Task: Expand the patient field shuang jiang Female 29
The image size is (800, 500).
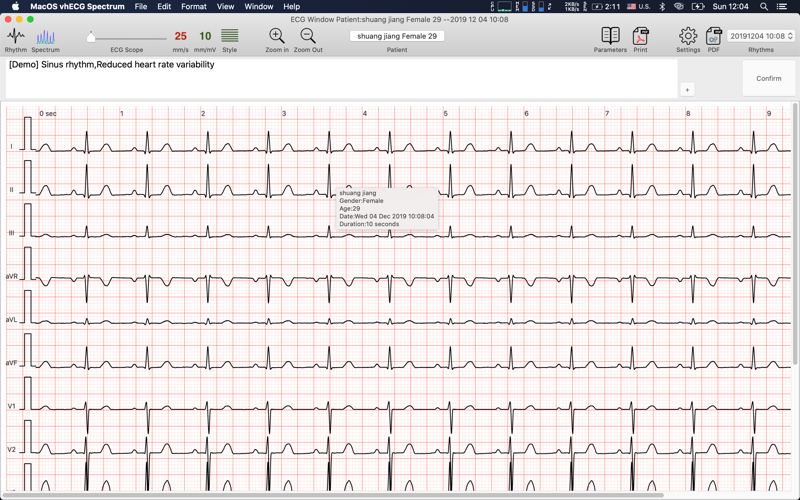Action: click(x=397, y=36)
